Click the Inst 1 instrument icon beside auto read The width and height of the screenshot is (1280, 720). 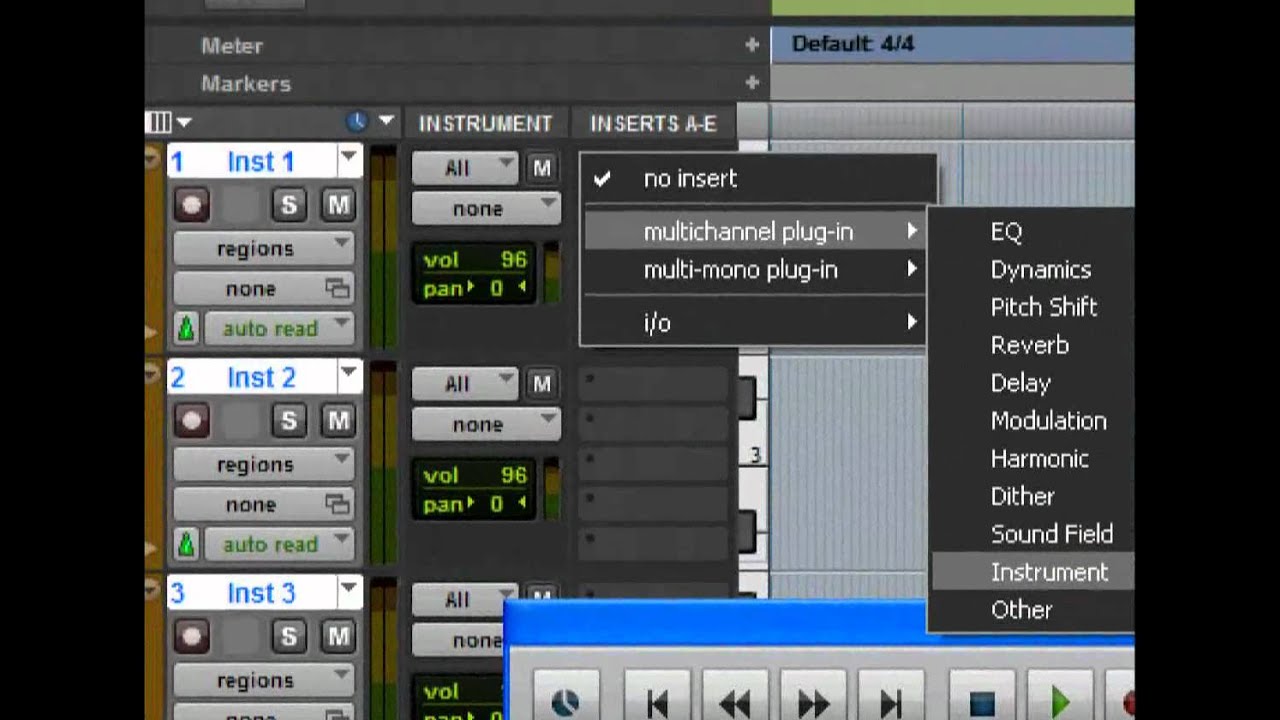[186, 328]
